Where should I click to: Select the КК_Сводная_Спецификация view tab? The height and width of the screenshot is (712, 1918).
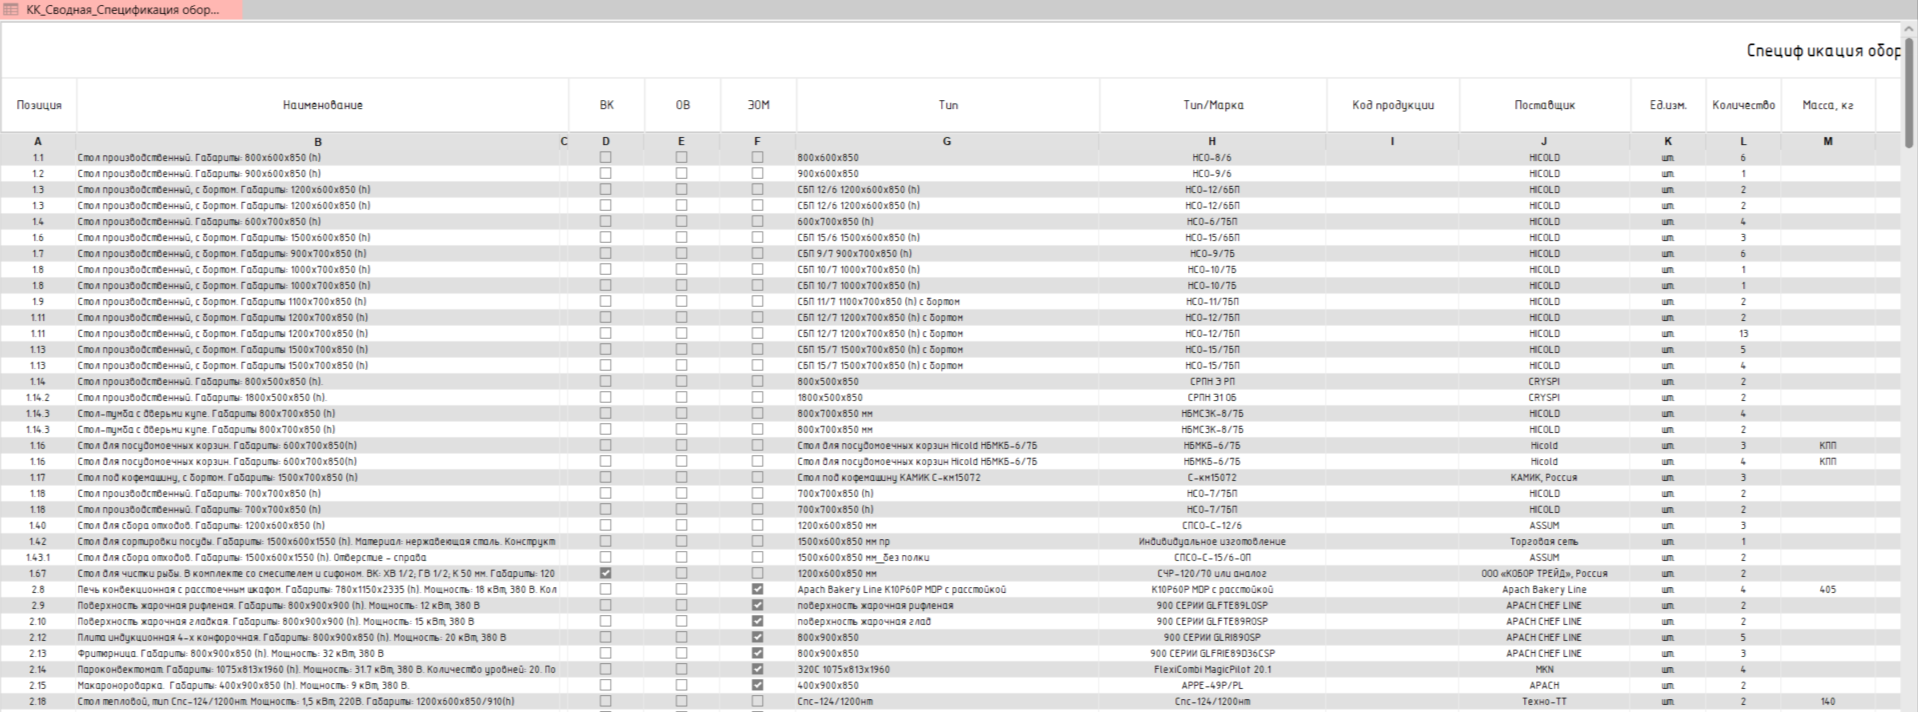[x=122, y=10]
